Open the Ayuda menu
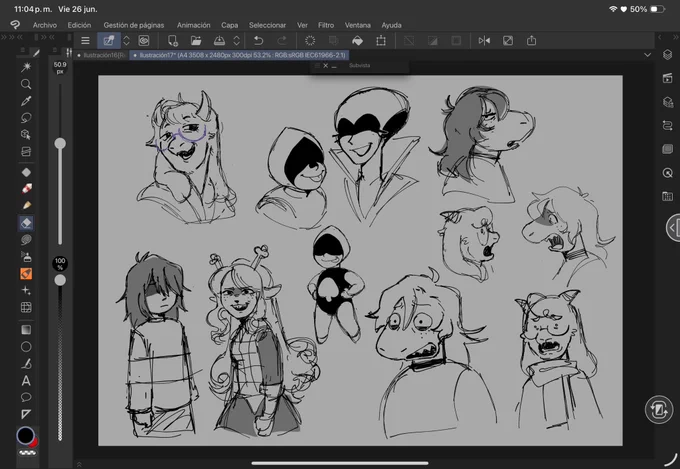This screenshot has height=469, width=680. tap(391, 25)
